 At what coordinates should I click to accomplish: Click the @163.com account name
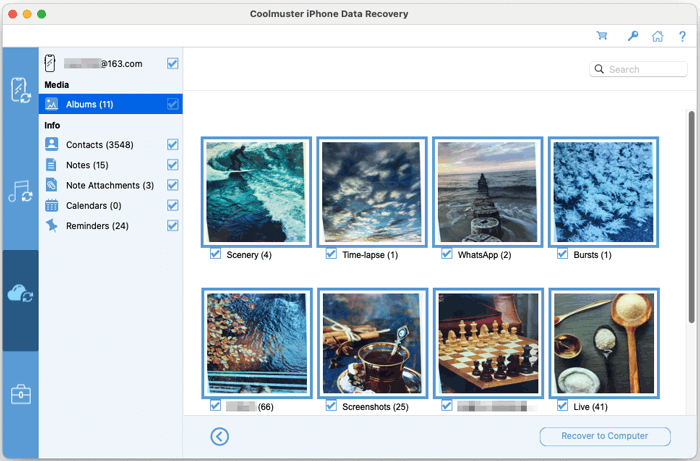(x=103, y=63)
